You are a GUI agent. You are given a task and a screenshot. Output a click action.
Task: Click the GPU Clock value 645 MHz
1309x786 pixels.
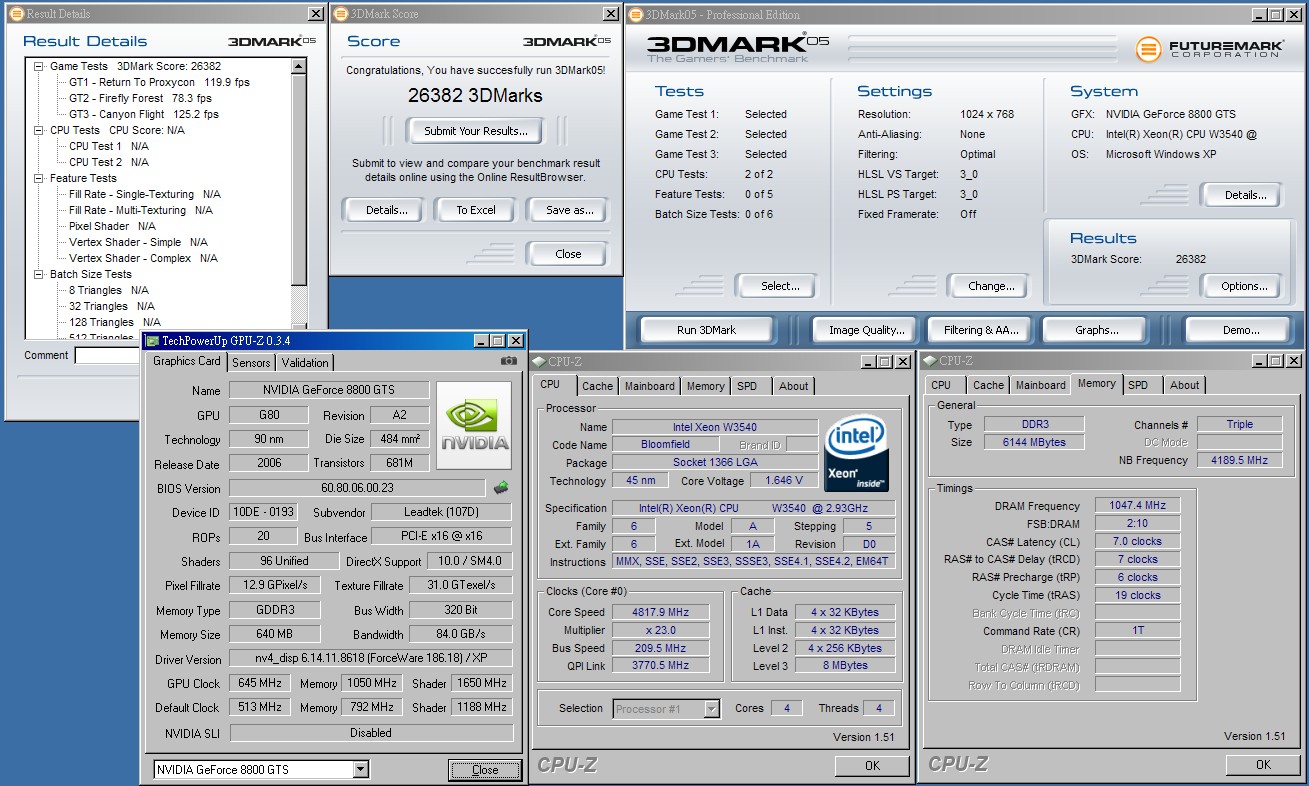coord(261,683)
